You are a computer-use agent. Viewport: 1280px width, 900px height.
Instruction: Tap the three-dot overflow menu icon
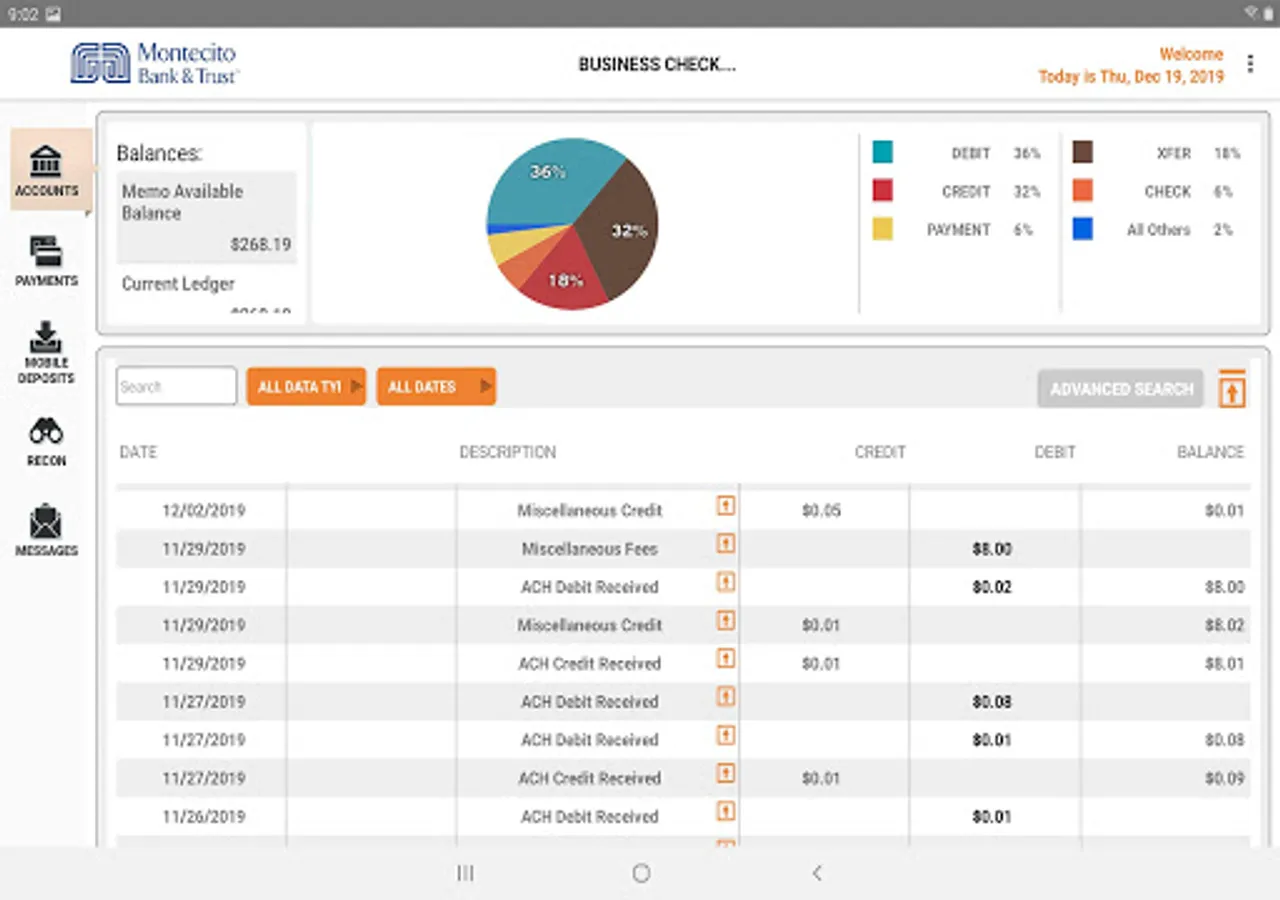coord(1250,64)
